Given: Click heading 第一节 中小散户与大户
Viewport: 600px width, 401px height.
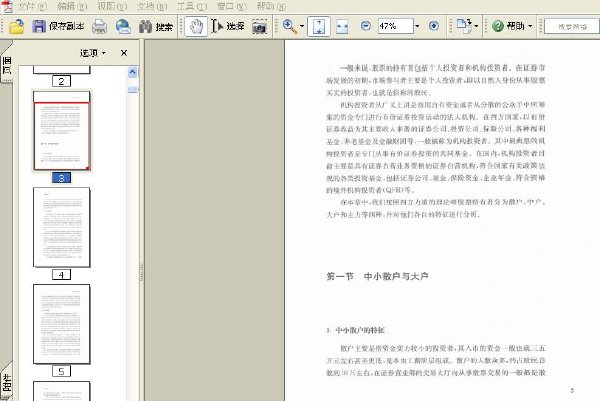Looking at the screenshot, I should [x=377, y=276].
